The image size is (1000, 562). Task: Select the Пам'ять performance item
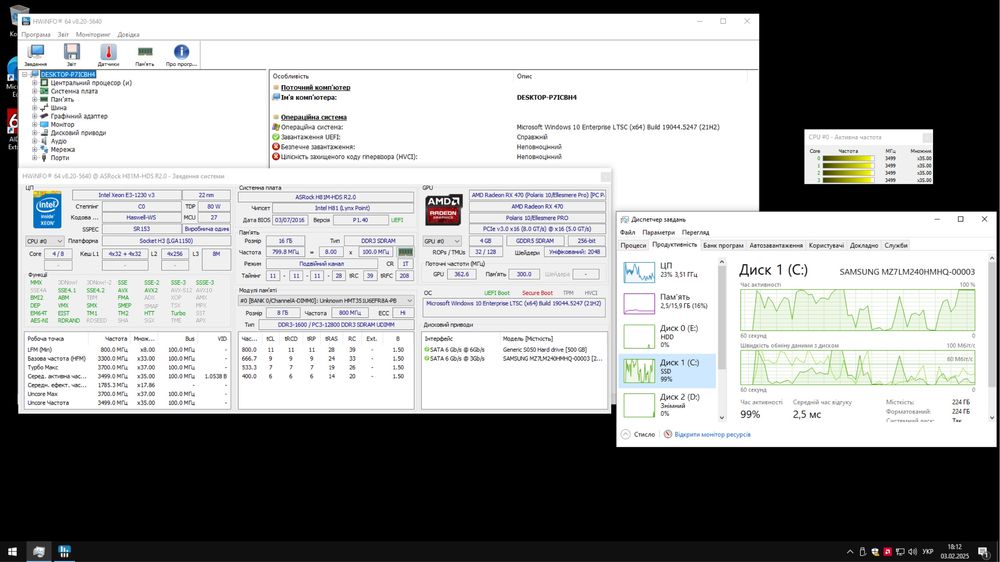coord(668,302)
